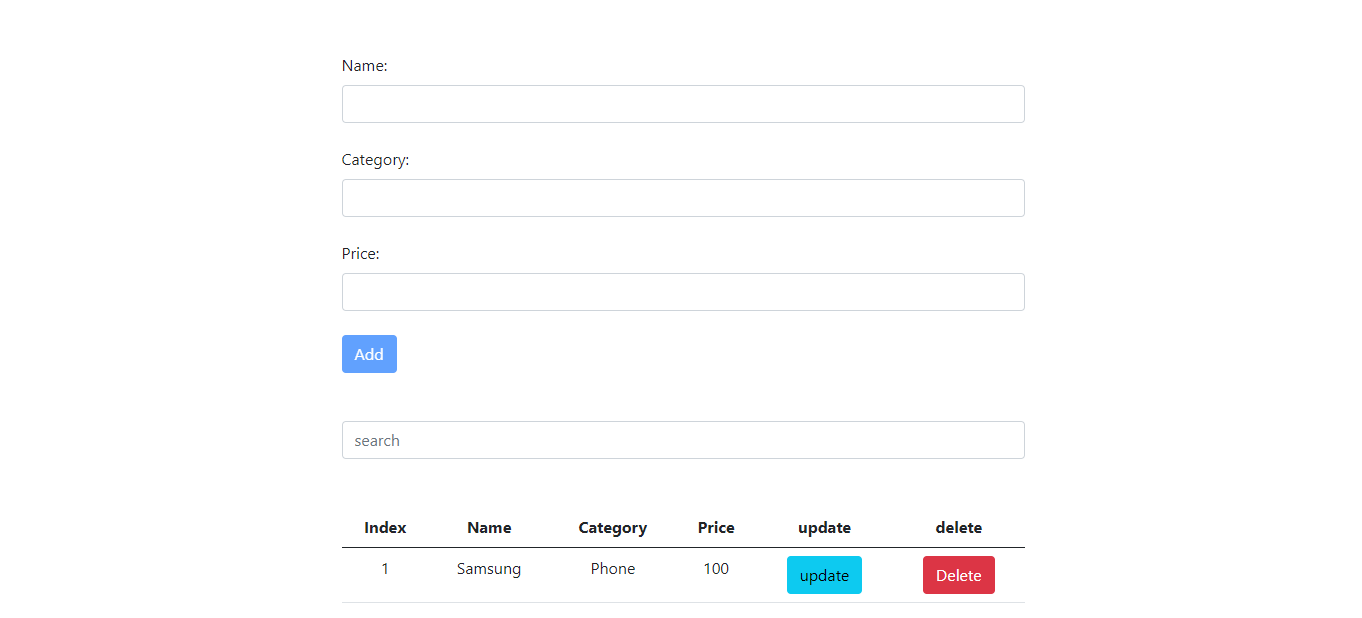Click the "Category:" form label

pyautogui.click(x=375, y=160)
